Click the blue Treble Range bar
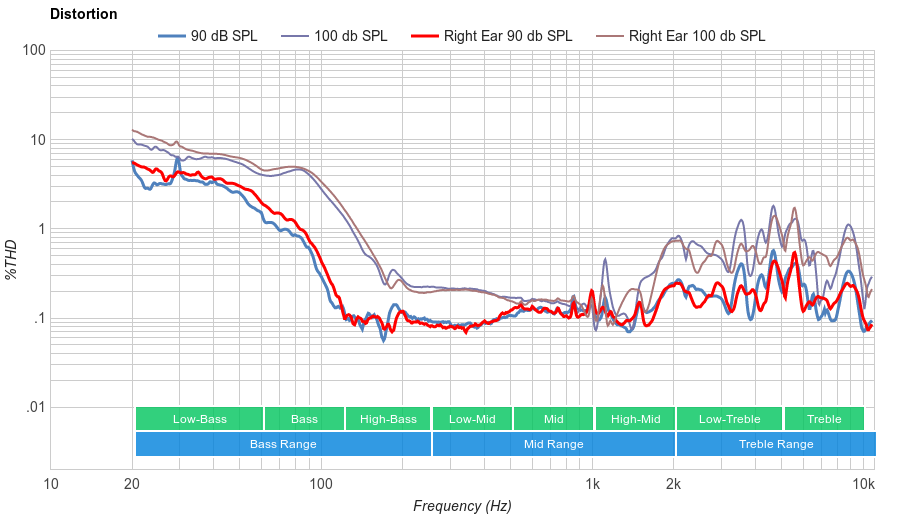Image resolution: width=900 pixels, height=520 pixels. (x=775, y=444)
